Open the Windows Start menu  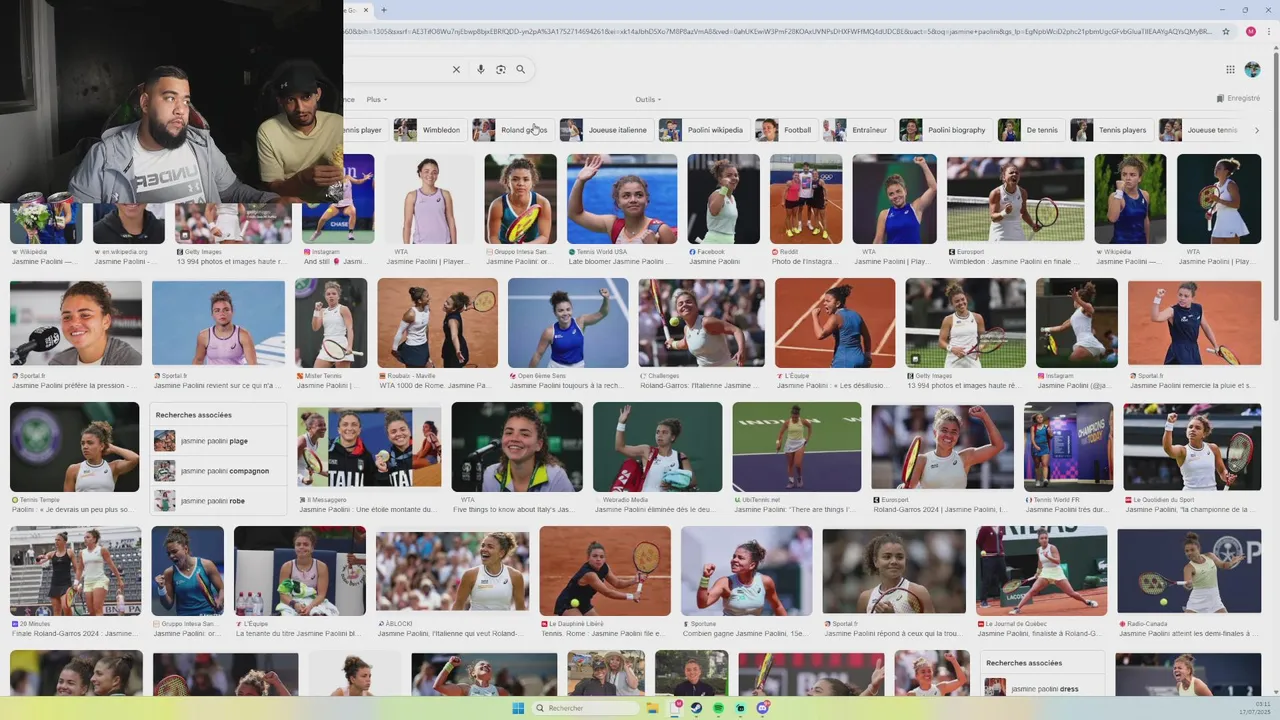(518, 708)
